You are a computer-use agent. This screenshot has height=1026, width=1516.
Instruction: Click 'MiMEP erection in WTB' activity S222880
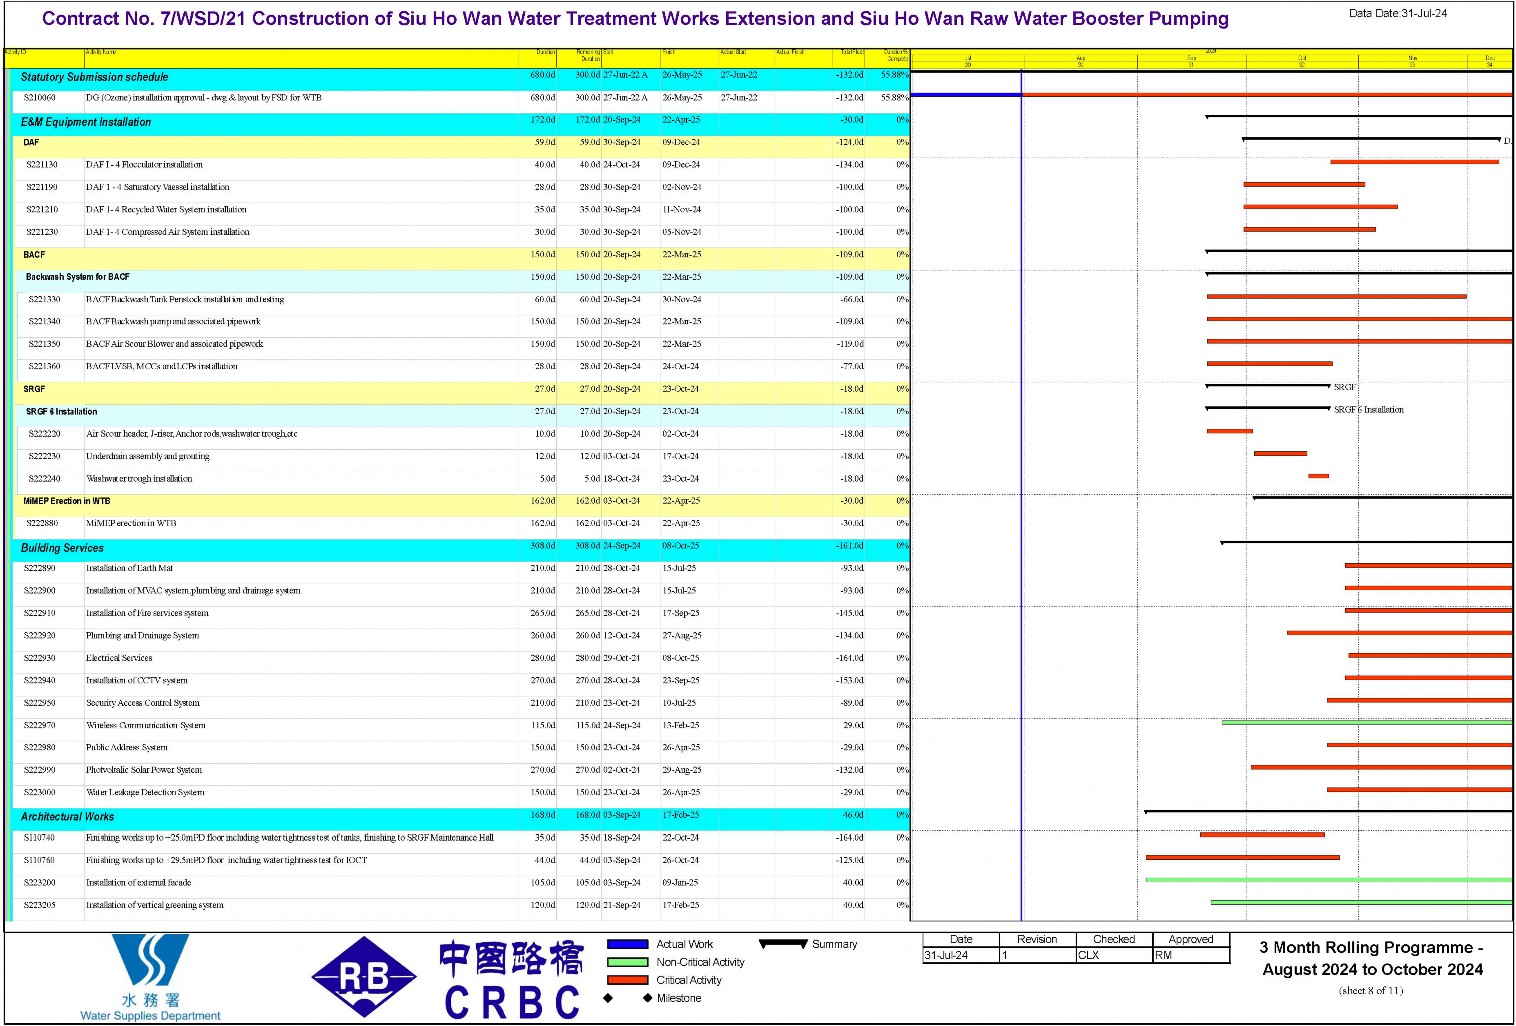pos(131,524)
